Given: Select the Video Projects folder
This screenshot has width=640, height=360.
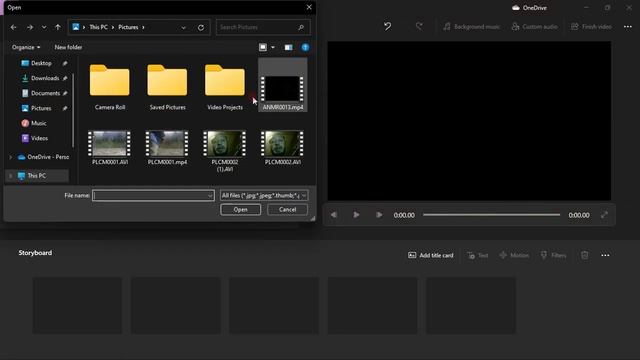Looking at the screenshot, I should click(225, 87).
